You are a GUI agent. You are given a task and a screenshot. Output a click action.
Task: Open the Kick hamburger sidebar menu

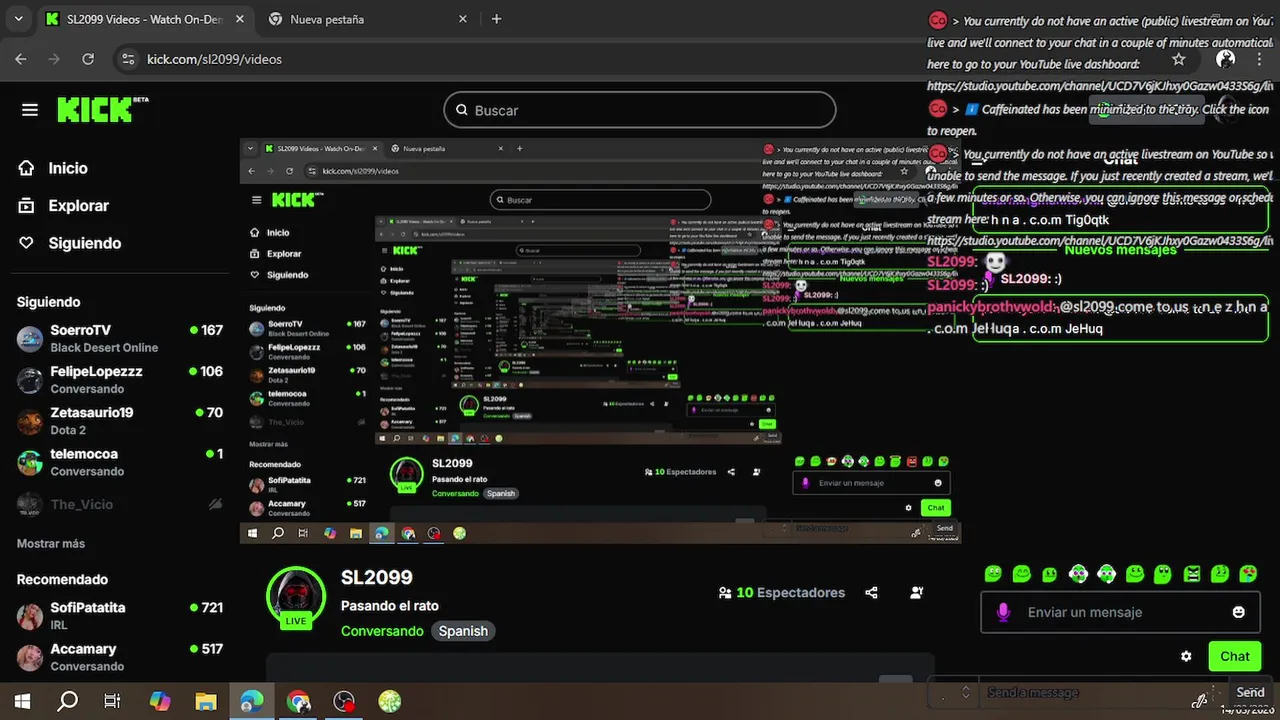click(30, 110)
